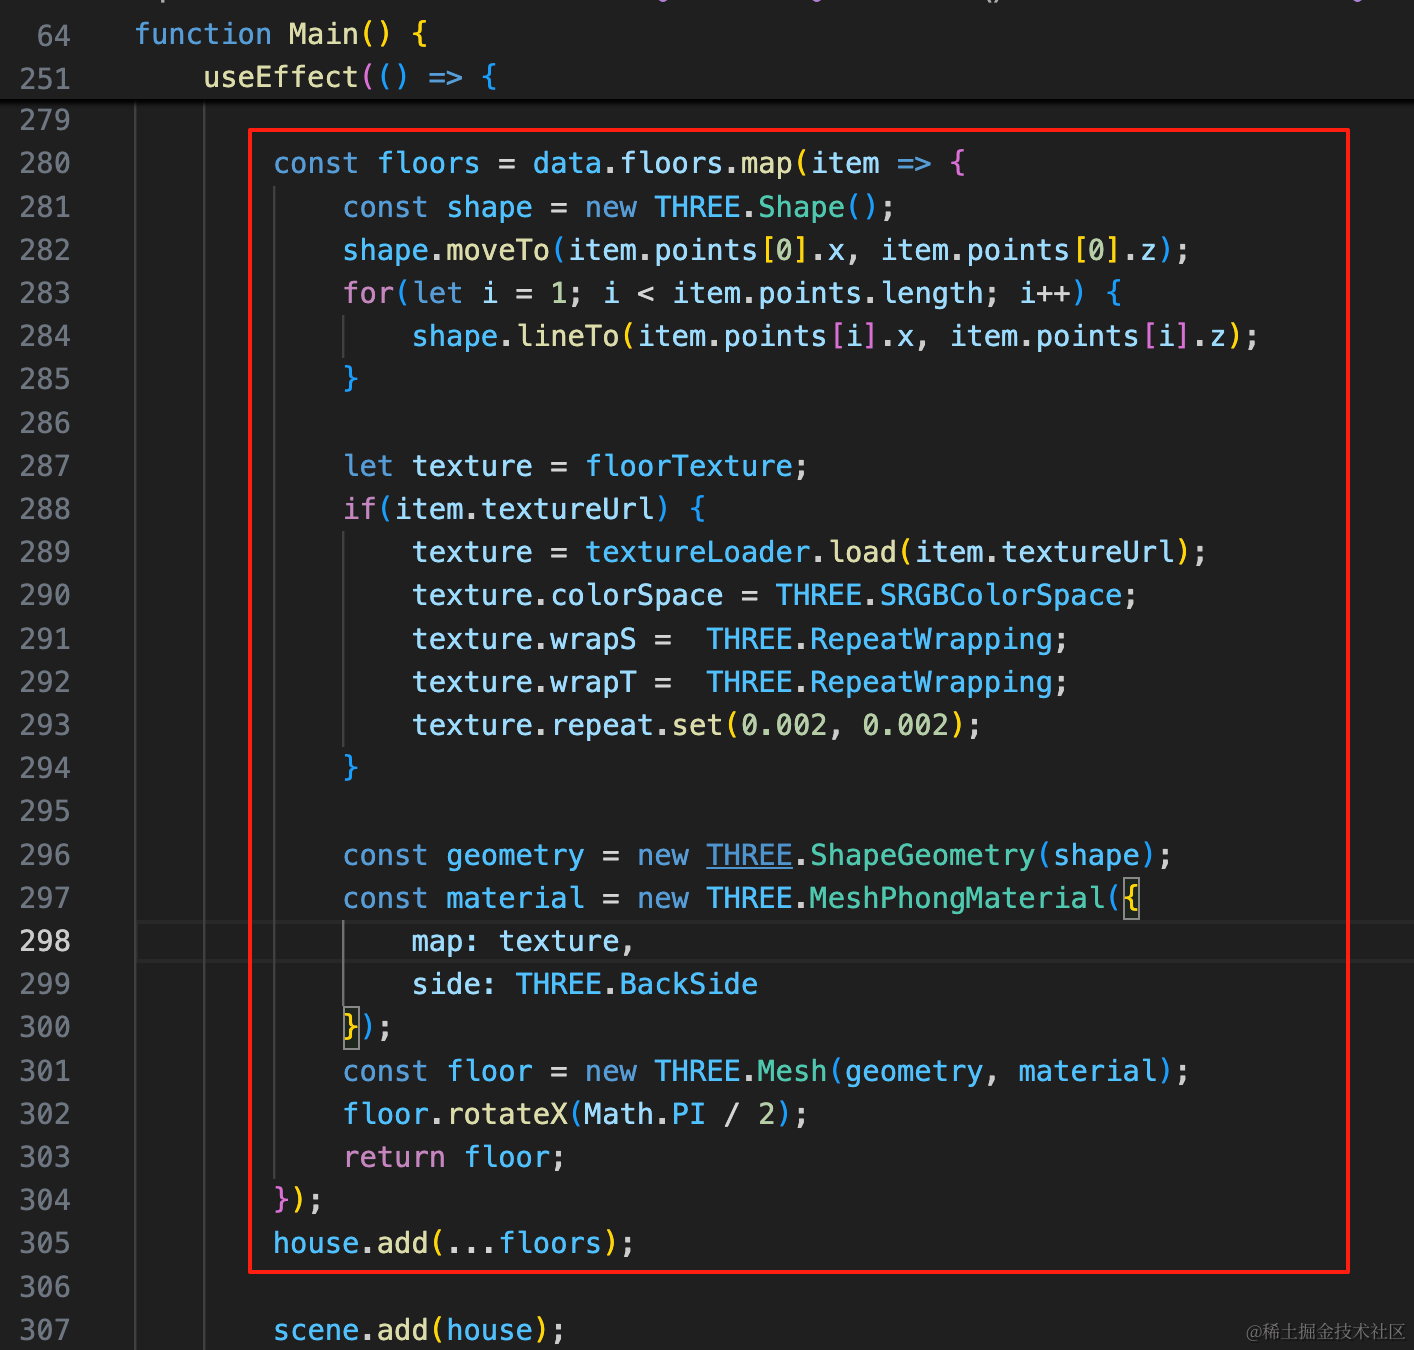Click the textureLoader word on line 289
This screenshot has width=1414, height=1350.
[698, 552]
